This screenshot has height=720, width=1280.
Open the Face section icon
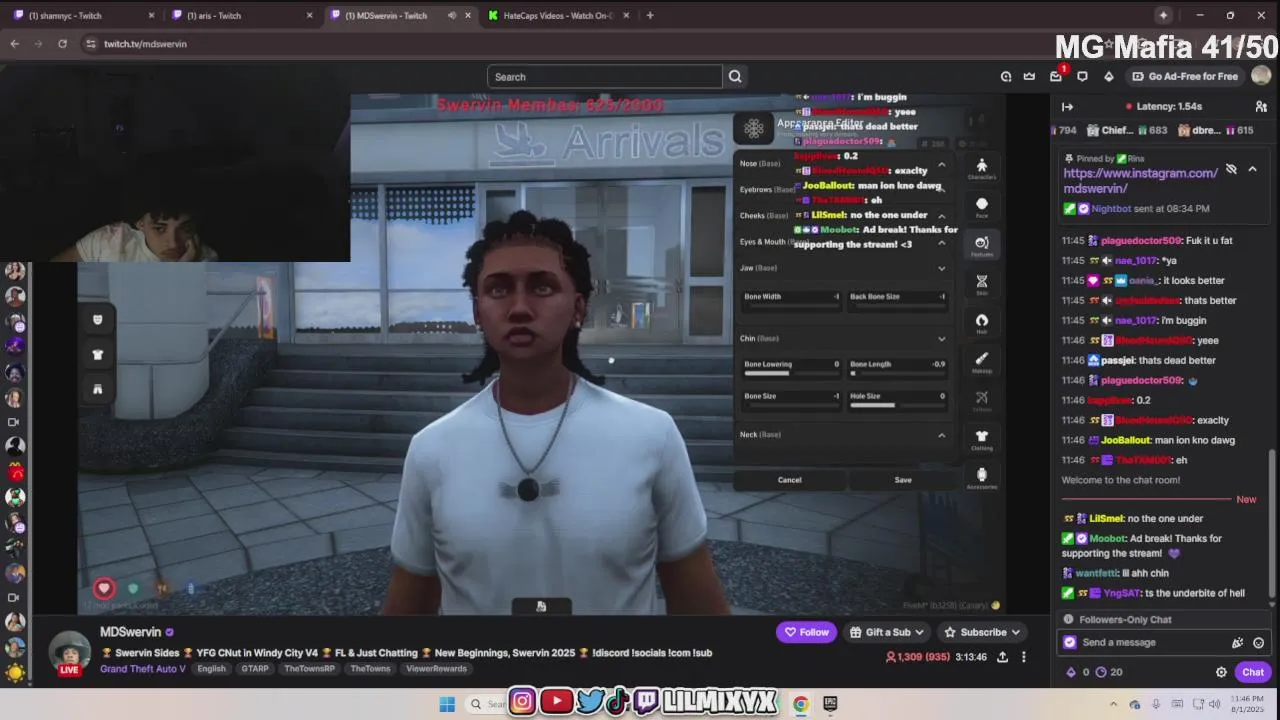pos(982,206)
